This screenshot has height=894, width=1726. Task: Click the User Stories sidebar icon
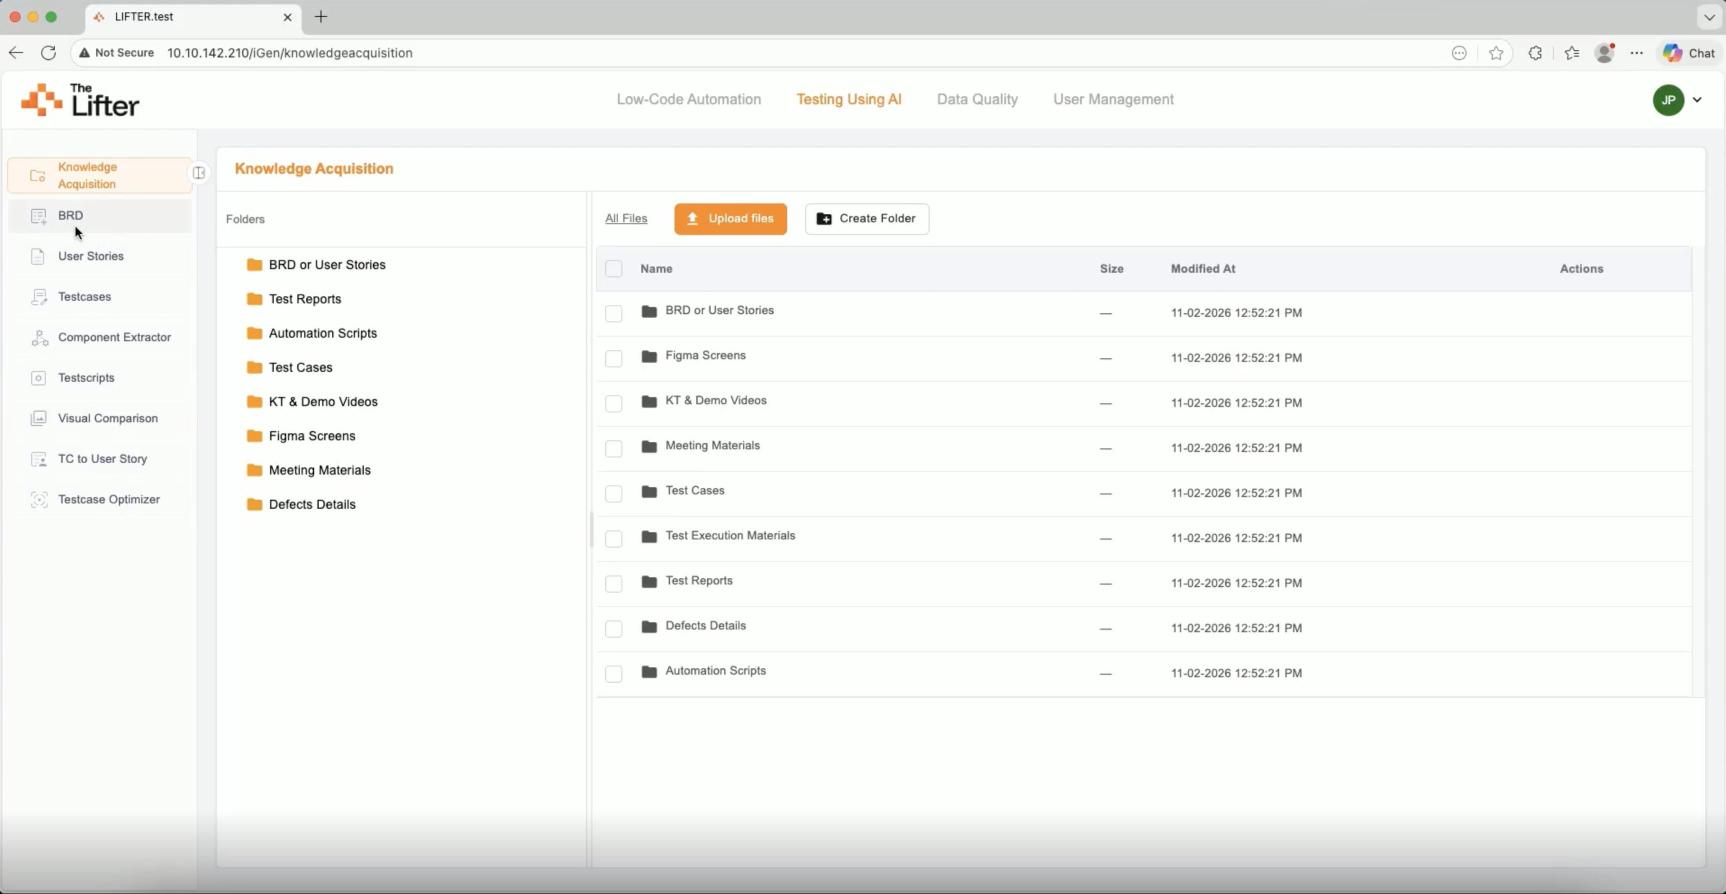pos(38,257)
